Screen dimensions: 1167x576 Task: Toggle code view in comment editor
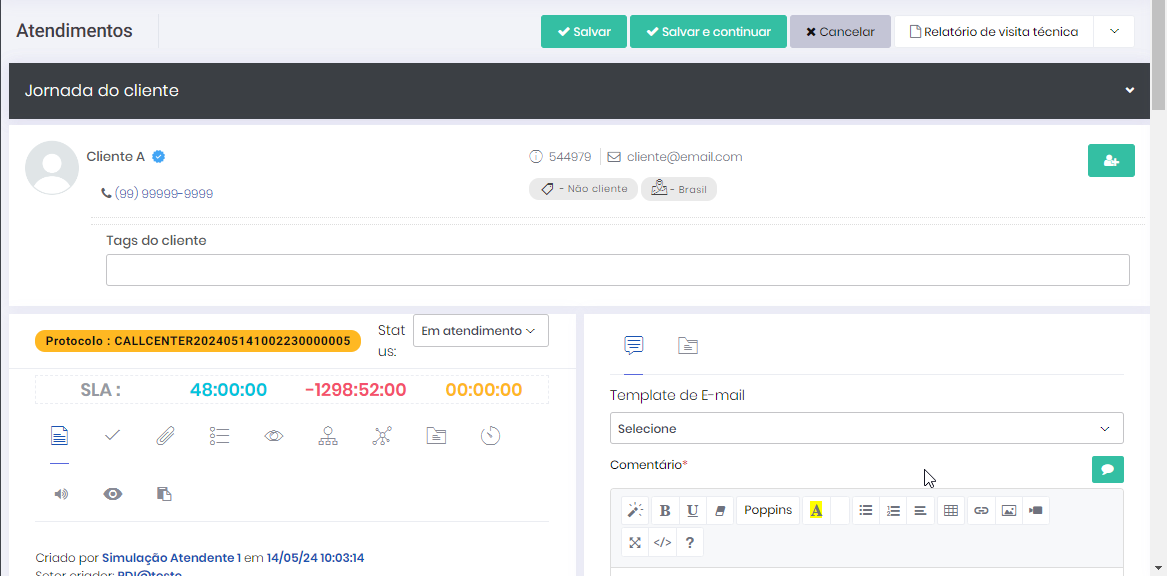click(662, 543)
